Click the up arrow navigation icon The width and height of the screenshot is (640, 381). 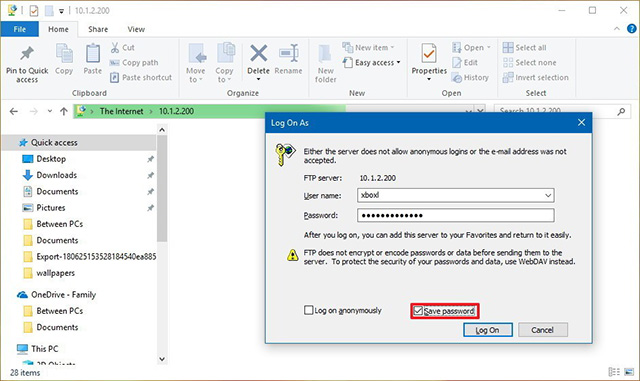click(x=64, y=111)
